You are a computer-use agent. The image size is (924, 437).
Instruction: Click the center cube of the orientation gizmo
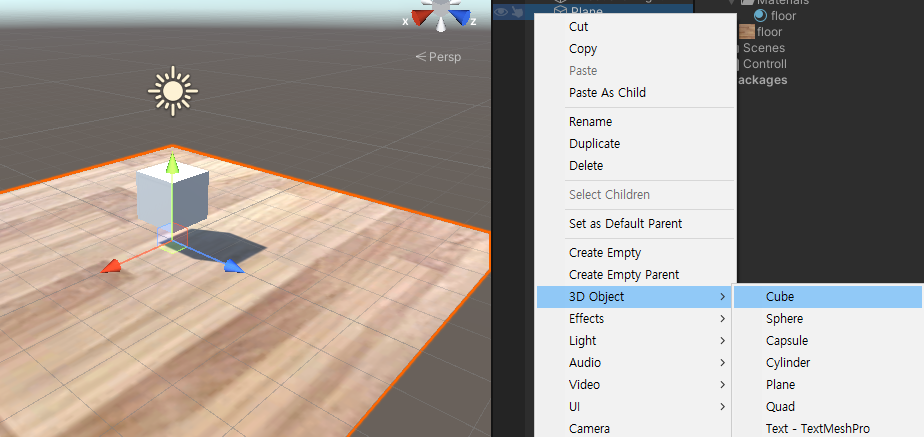coord(441,8)
